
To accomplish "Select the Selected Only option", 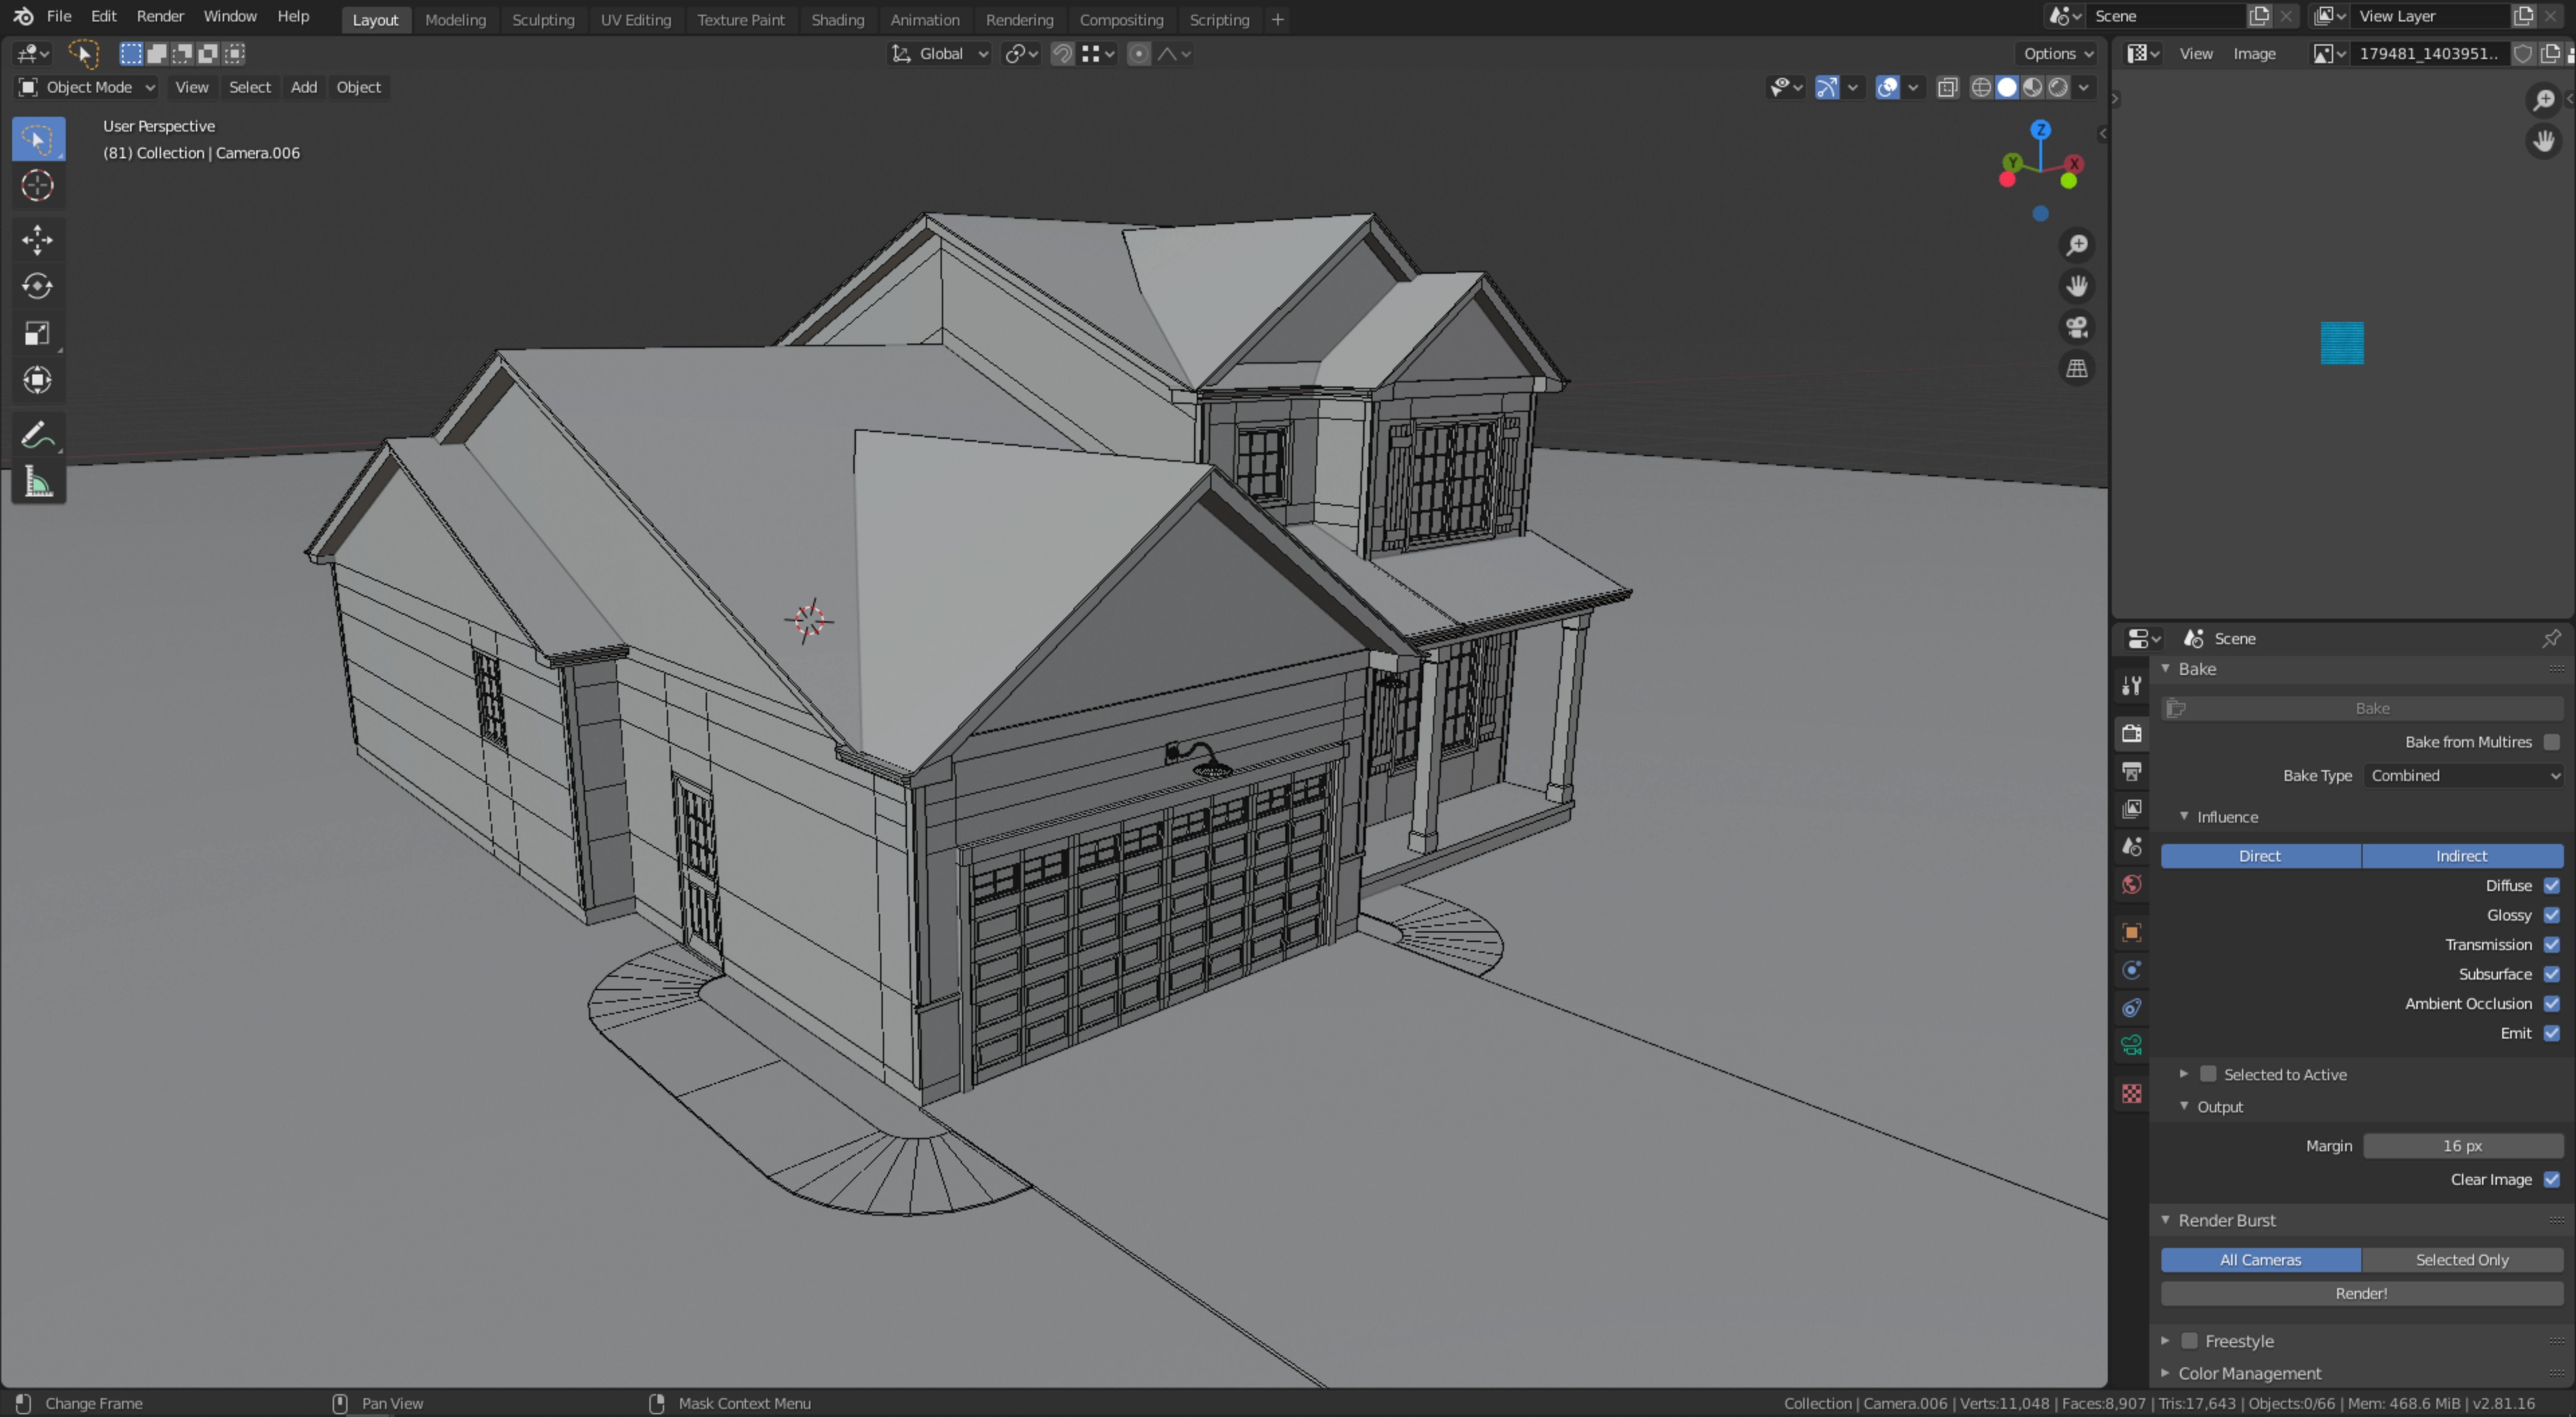I will pos(2463,1260).
